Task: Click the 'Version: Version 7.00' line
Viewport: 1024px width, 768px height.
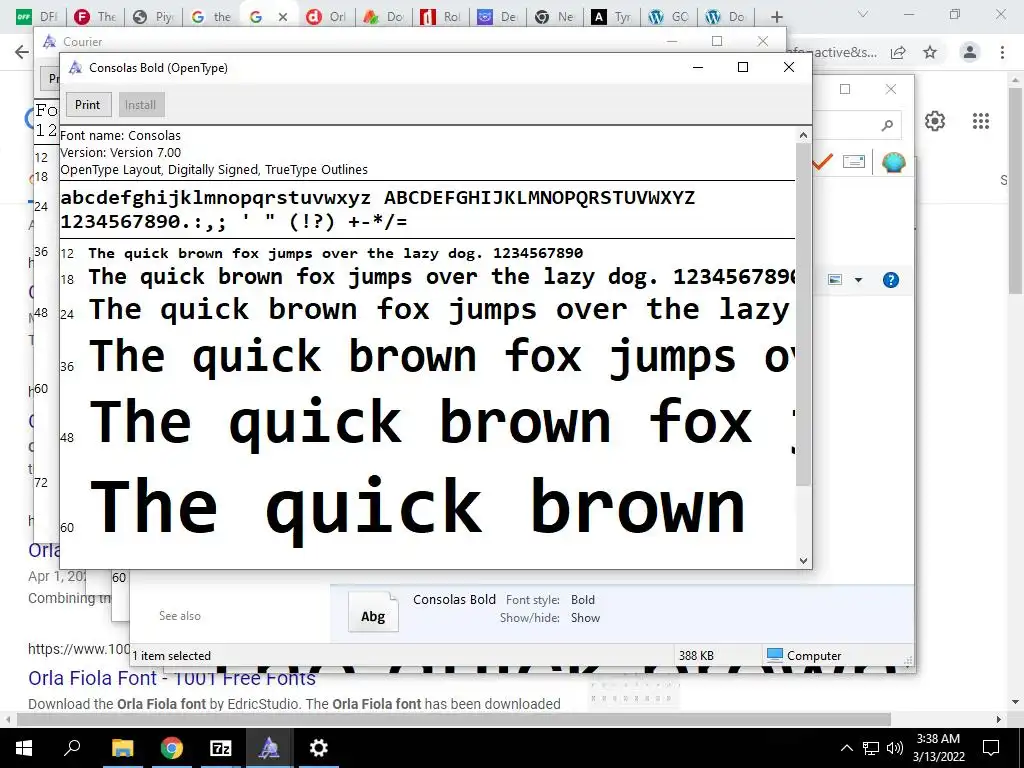Action: (x=121, y=152)
